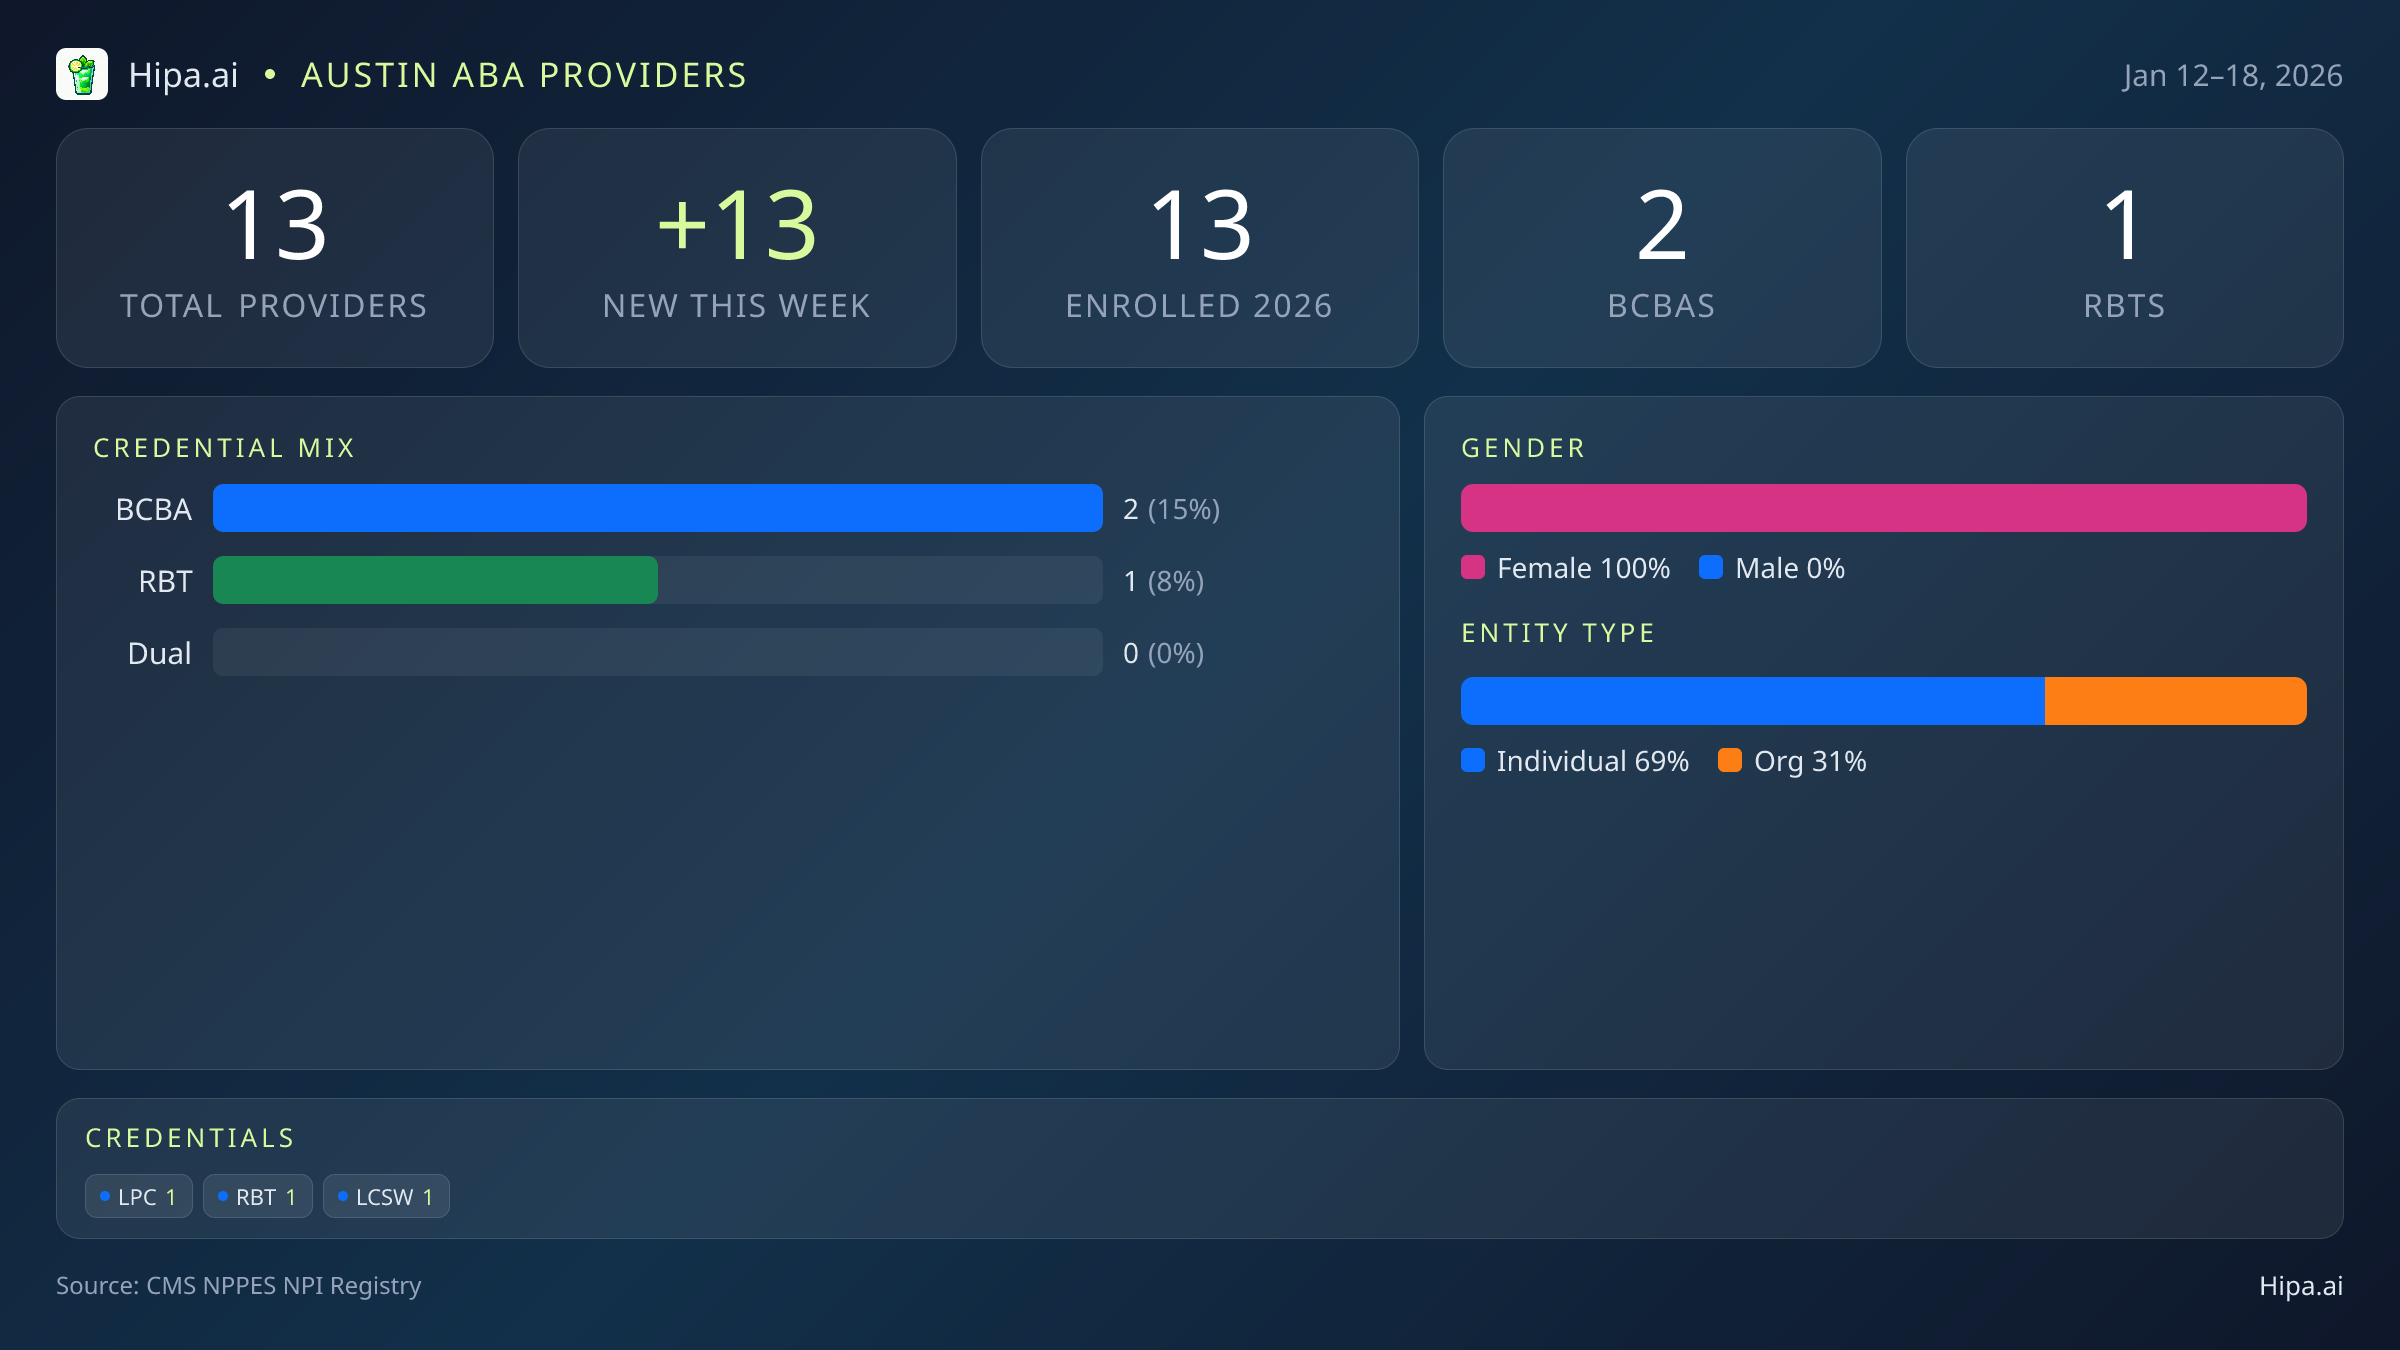Toggle the LPC credential chip
Image resolution: width=2400 pixels, height=1350 pixels.
click(x=139, y=1195)
